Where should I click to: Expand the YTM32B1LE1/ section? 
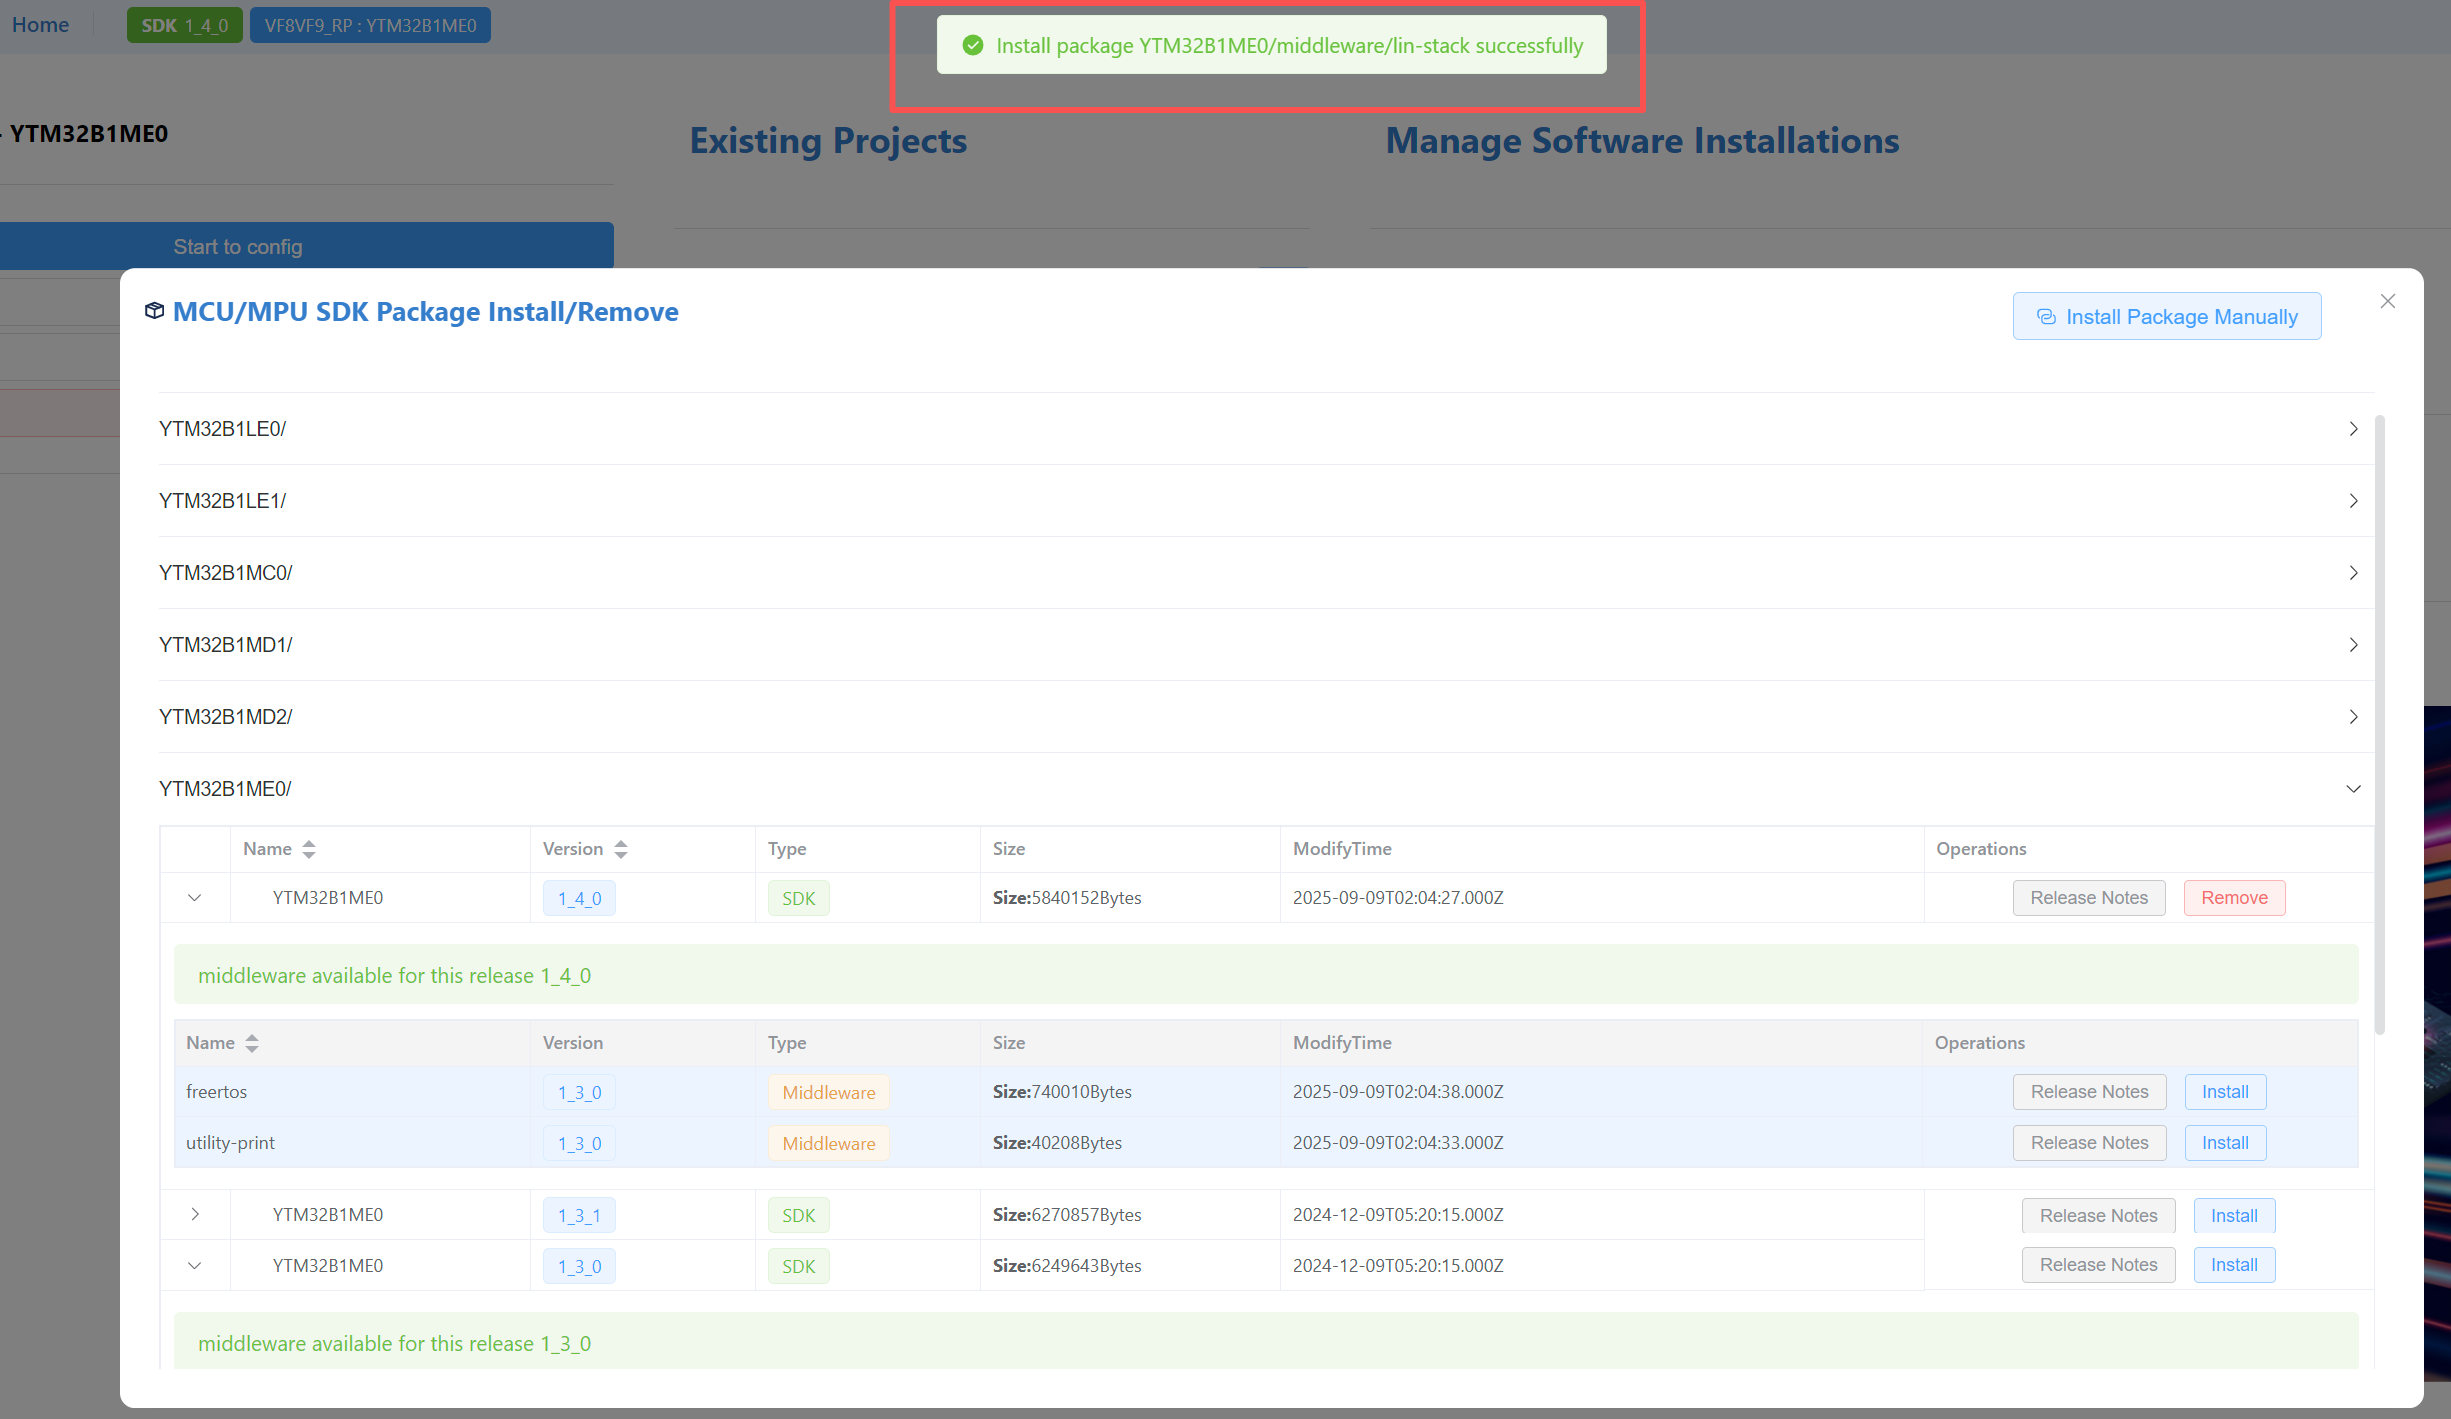[2352, 501]
